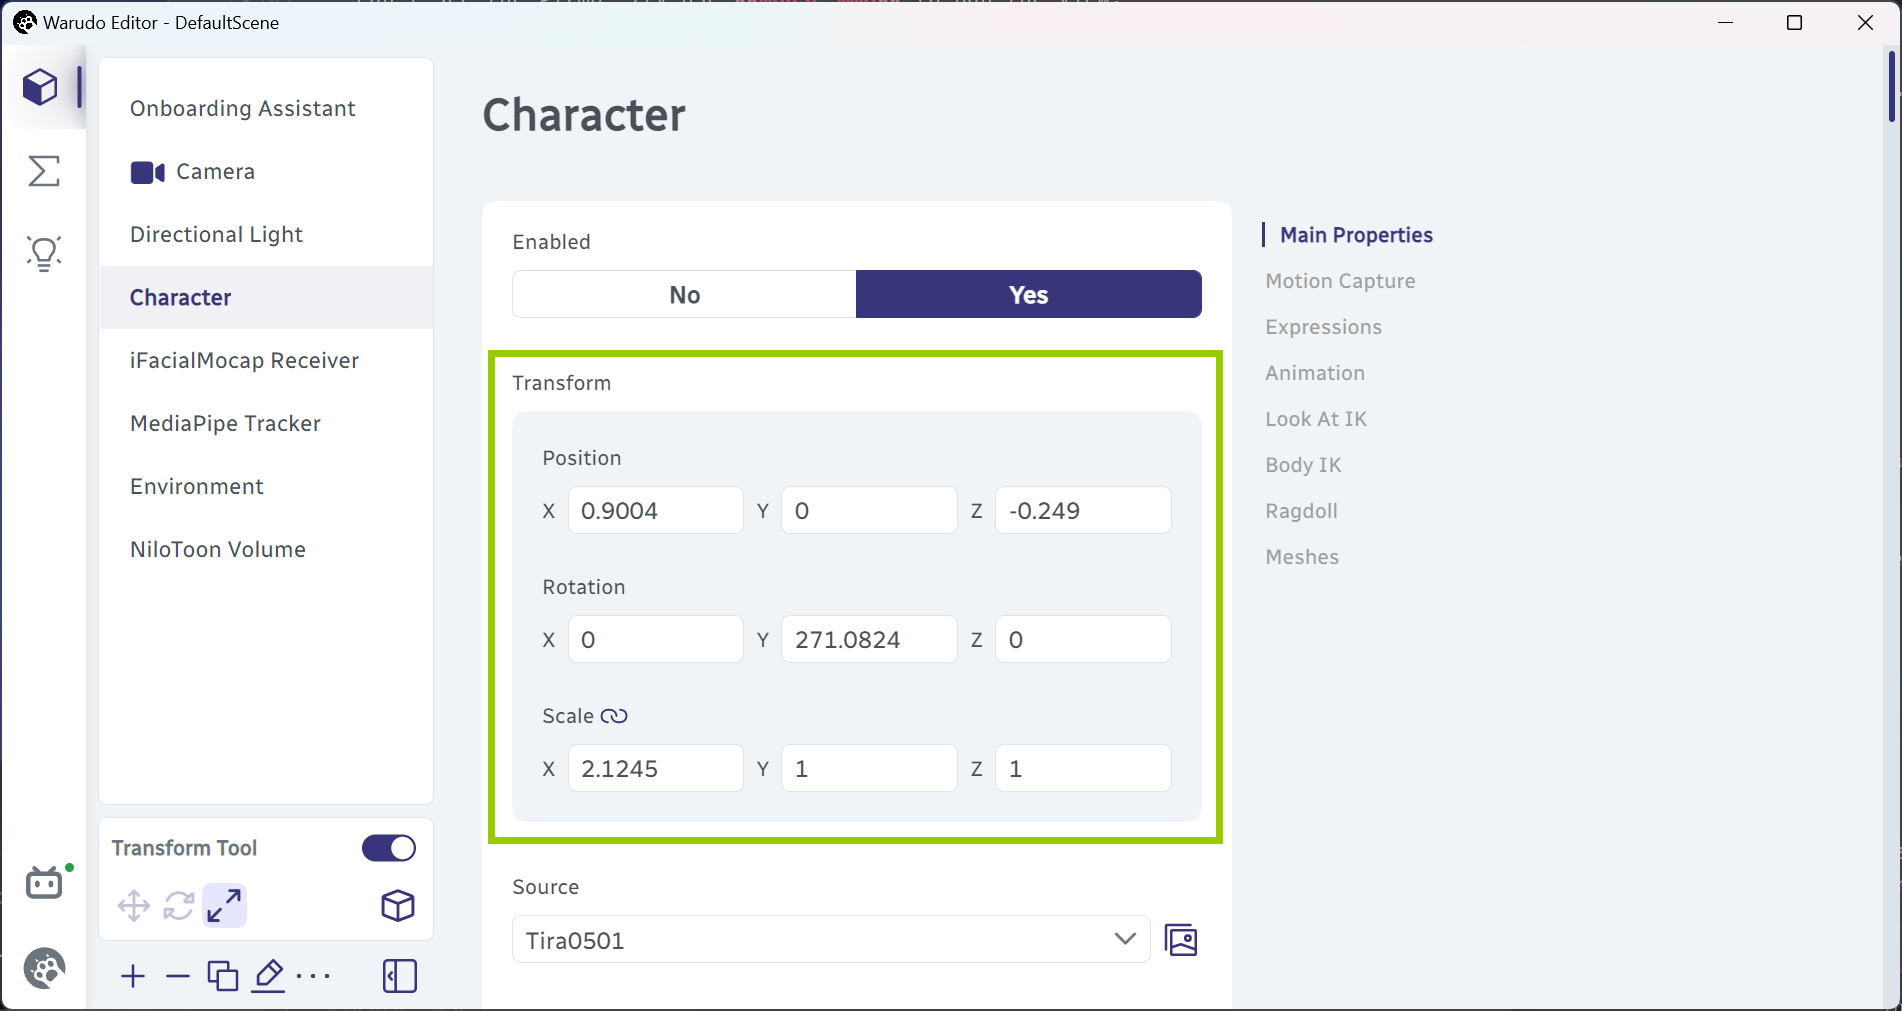Open the image browser next to Source
This screenshot has height=1011, width=1902.
(x=1181, y=940)
